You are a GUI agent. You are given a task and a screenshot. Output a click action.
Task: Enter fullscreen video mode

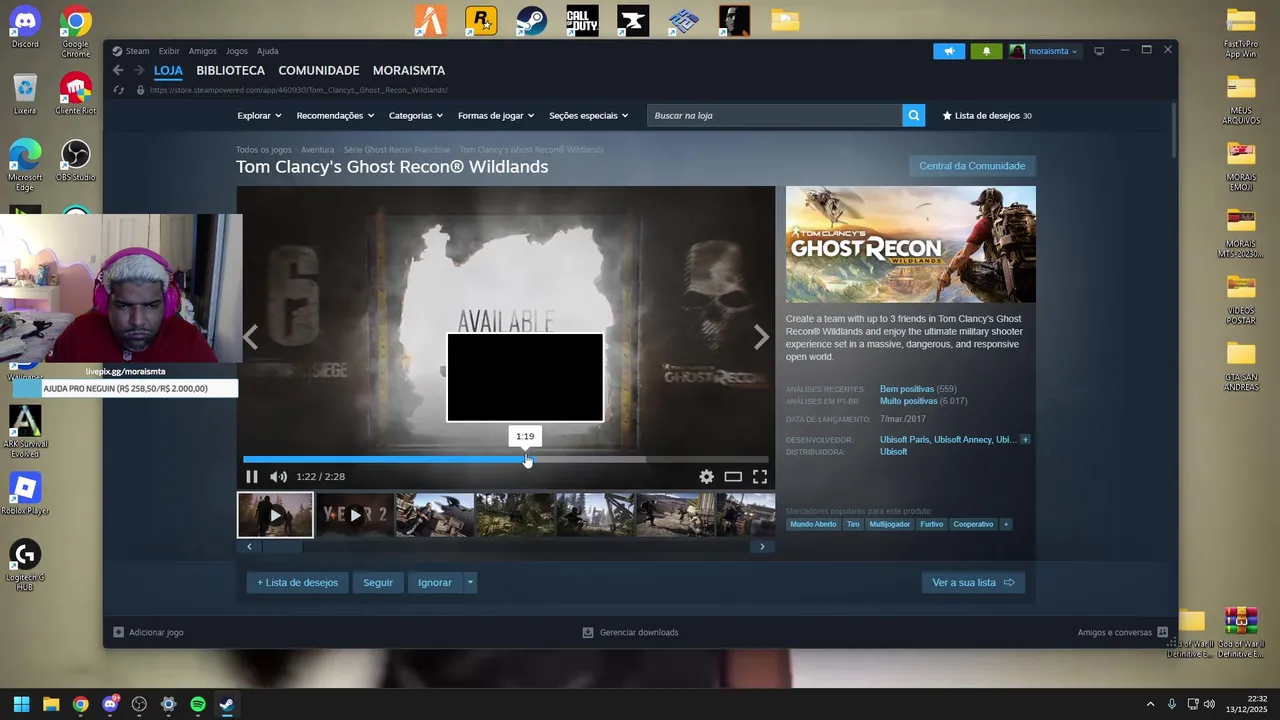pos(760,477)
